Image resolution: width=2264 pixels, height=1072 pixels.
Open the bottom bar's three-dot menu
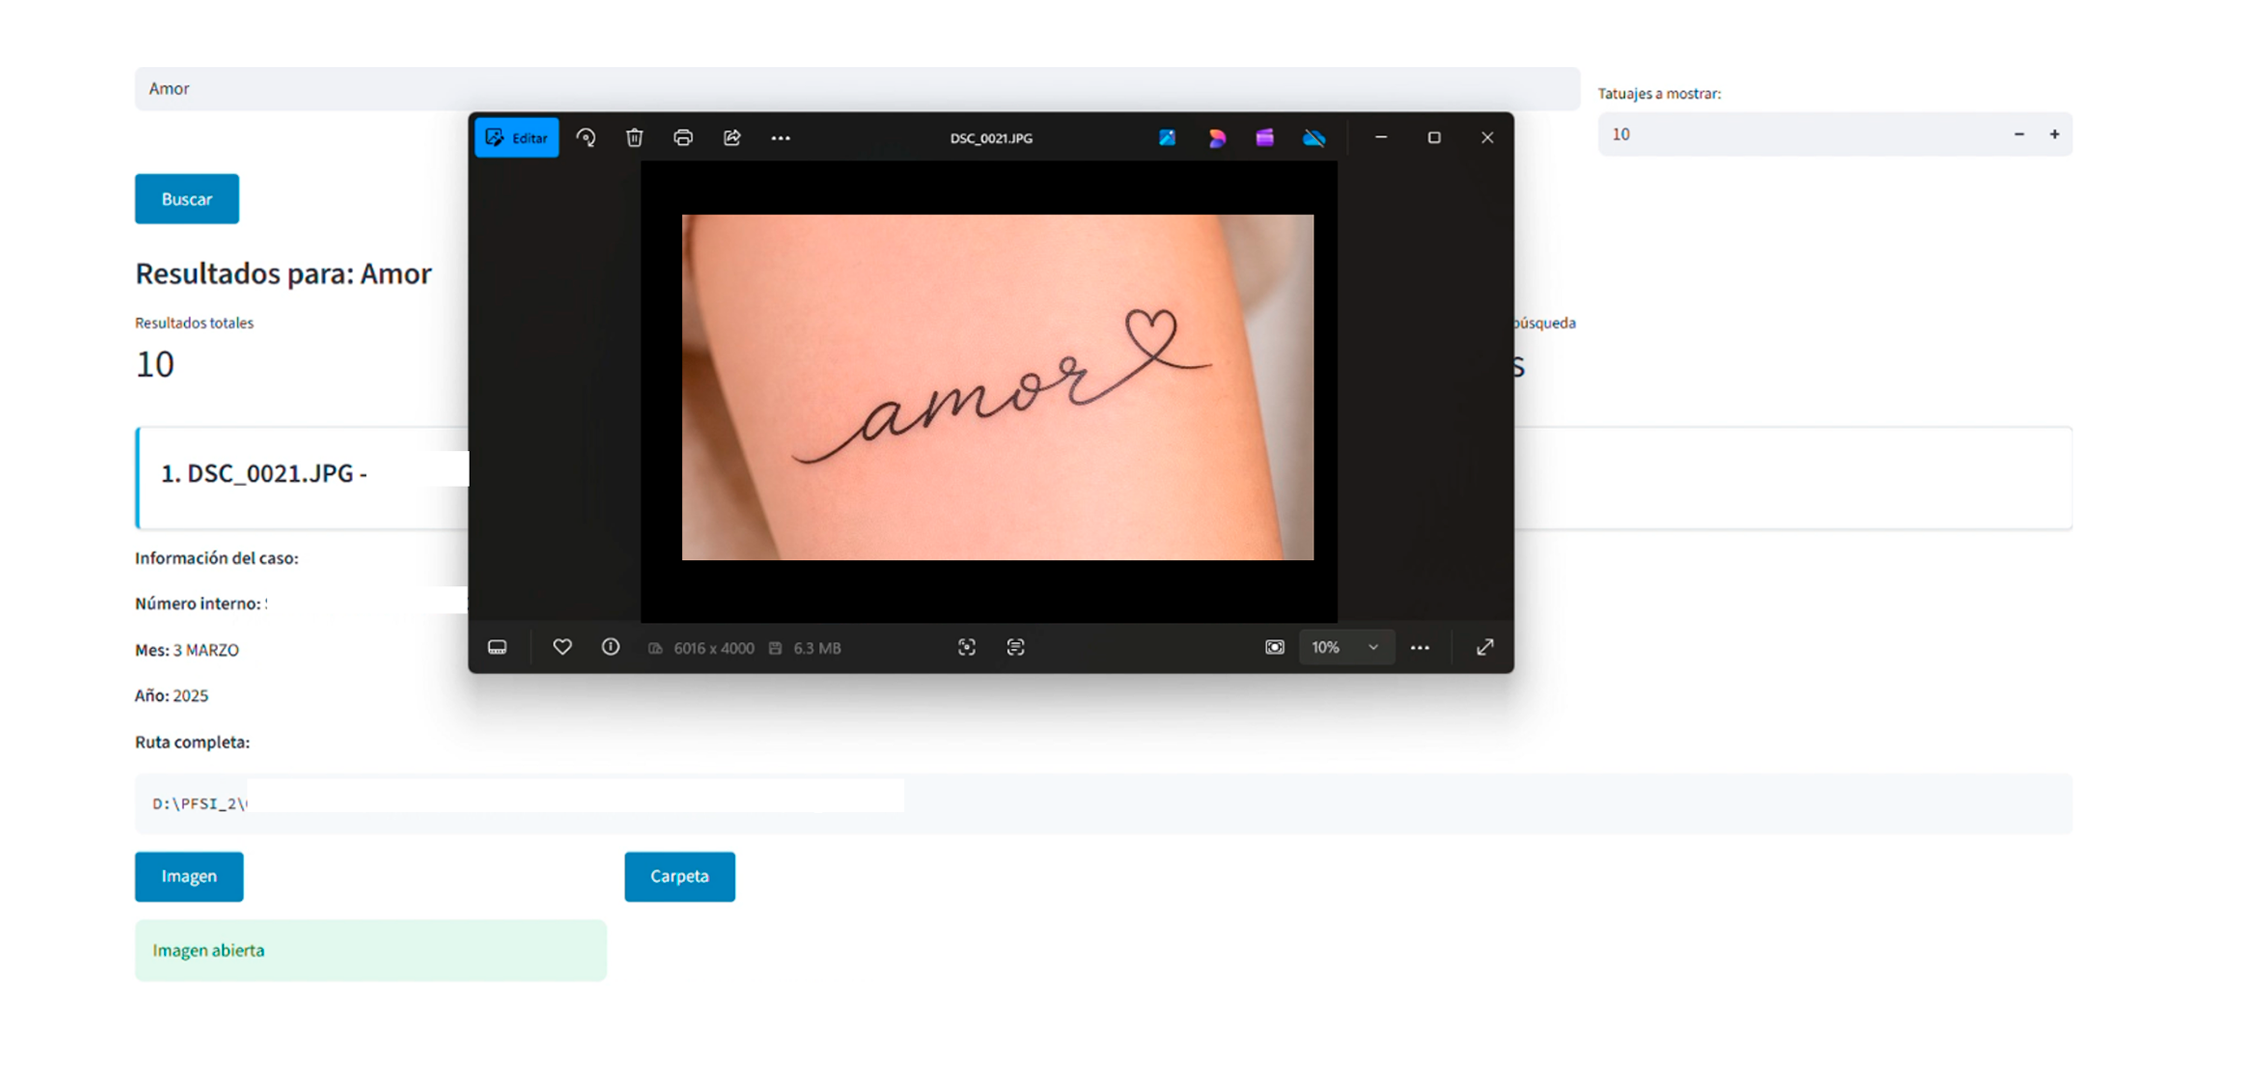1420,647
